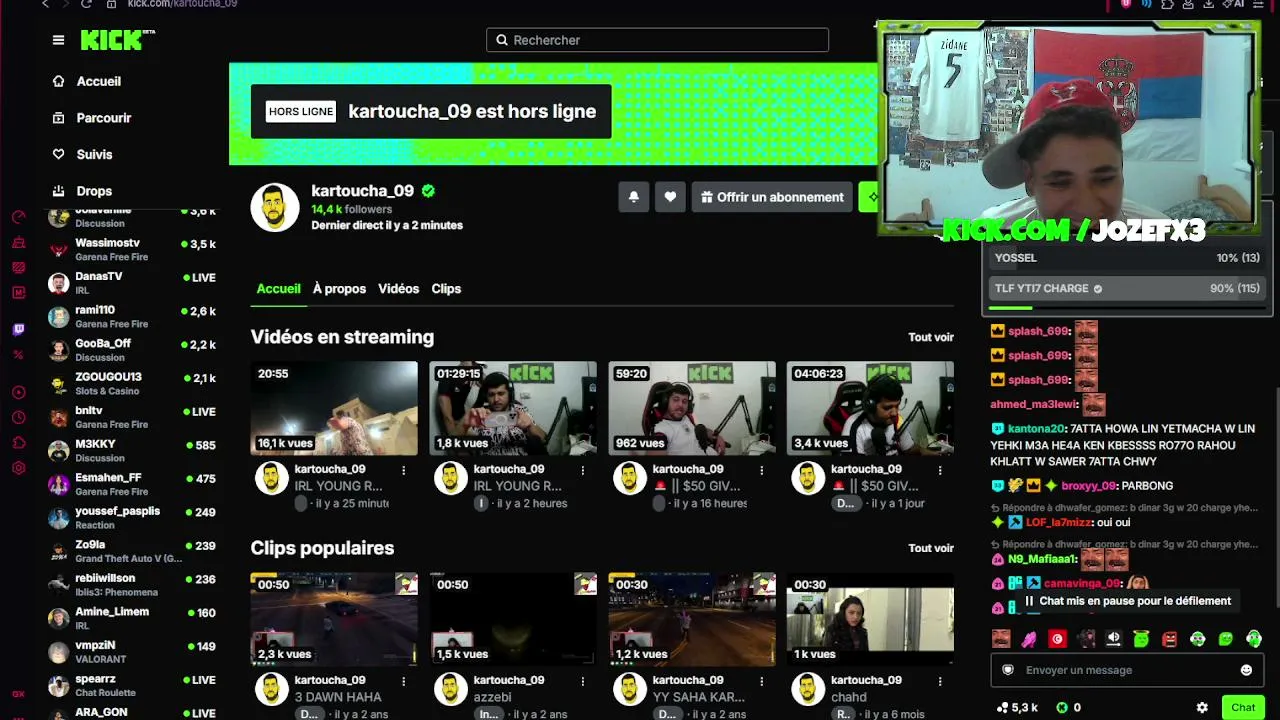This screenshot has height=720, width=1280.
Task: Insert the Tunisia flag emote
Action: 1057,639
